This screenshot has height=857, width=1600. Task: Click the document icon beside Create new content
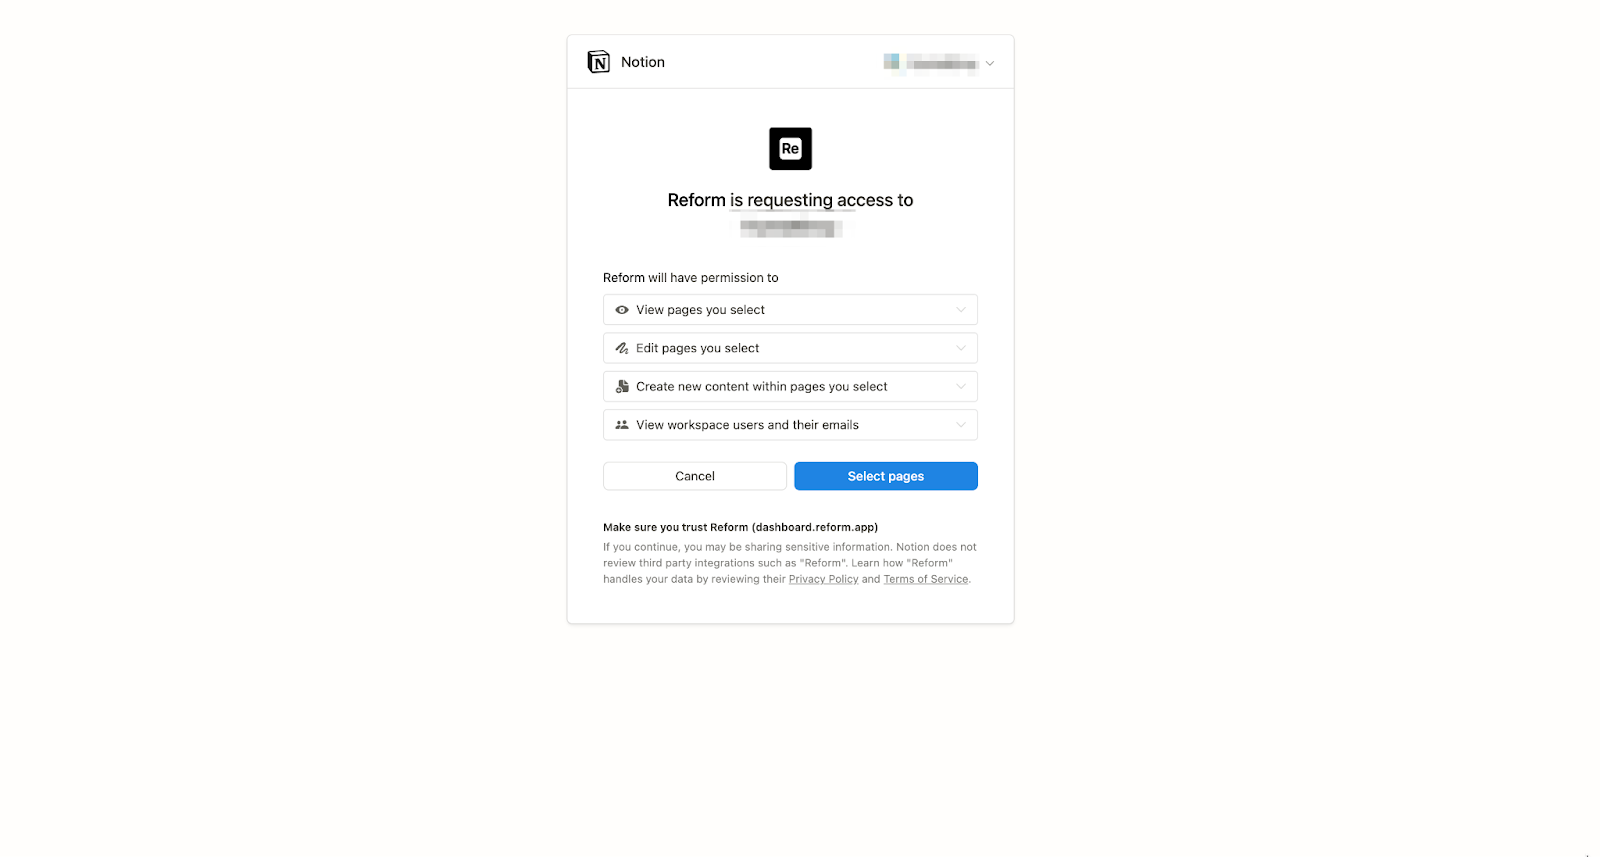click(x=622, y=386)
